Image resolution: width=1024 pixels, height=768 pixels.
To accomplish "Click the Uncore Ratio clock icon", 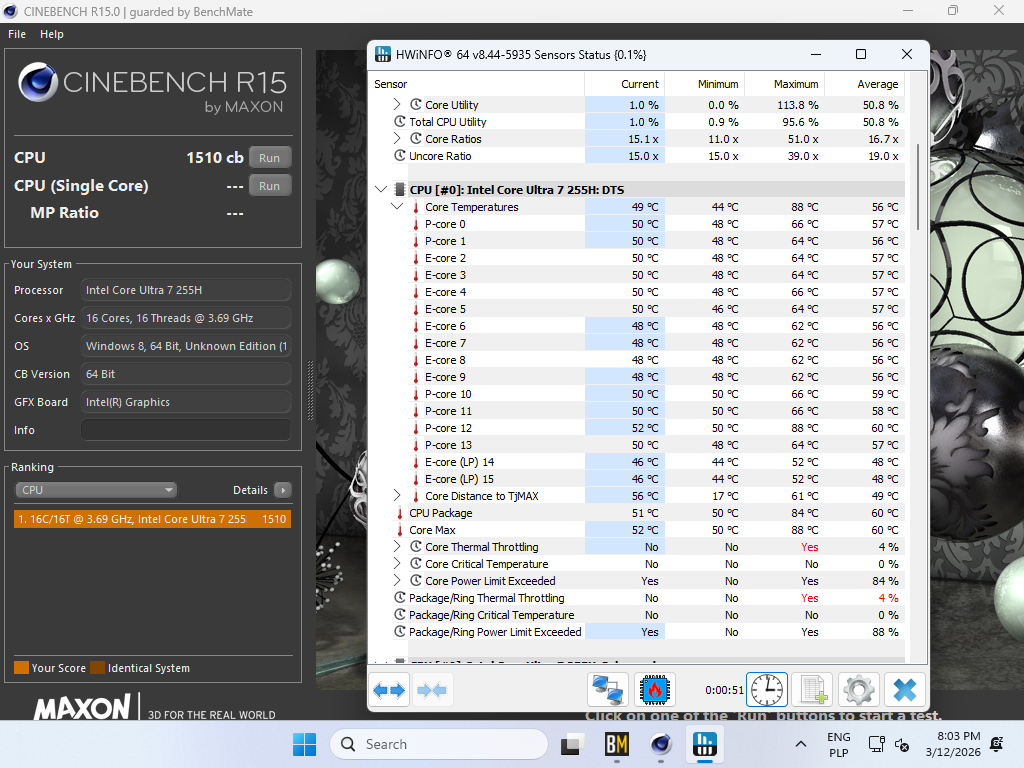I will [400, 155].
